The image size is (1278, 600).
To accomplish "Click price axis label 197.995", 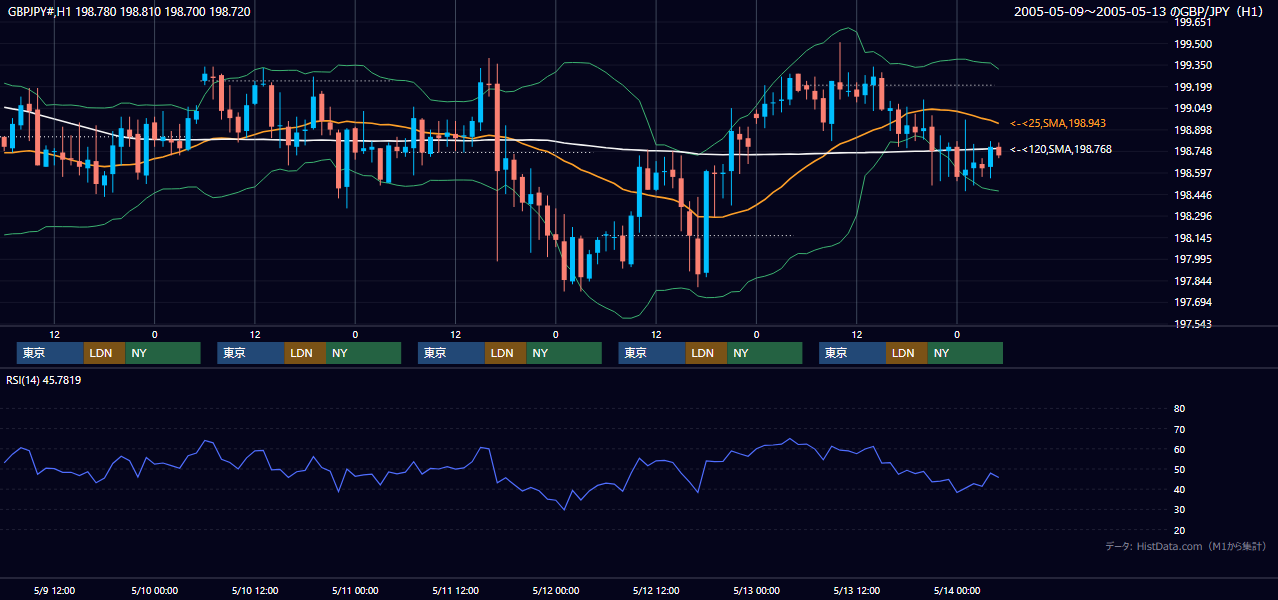I will tap(1192, 259).
